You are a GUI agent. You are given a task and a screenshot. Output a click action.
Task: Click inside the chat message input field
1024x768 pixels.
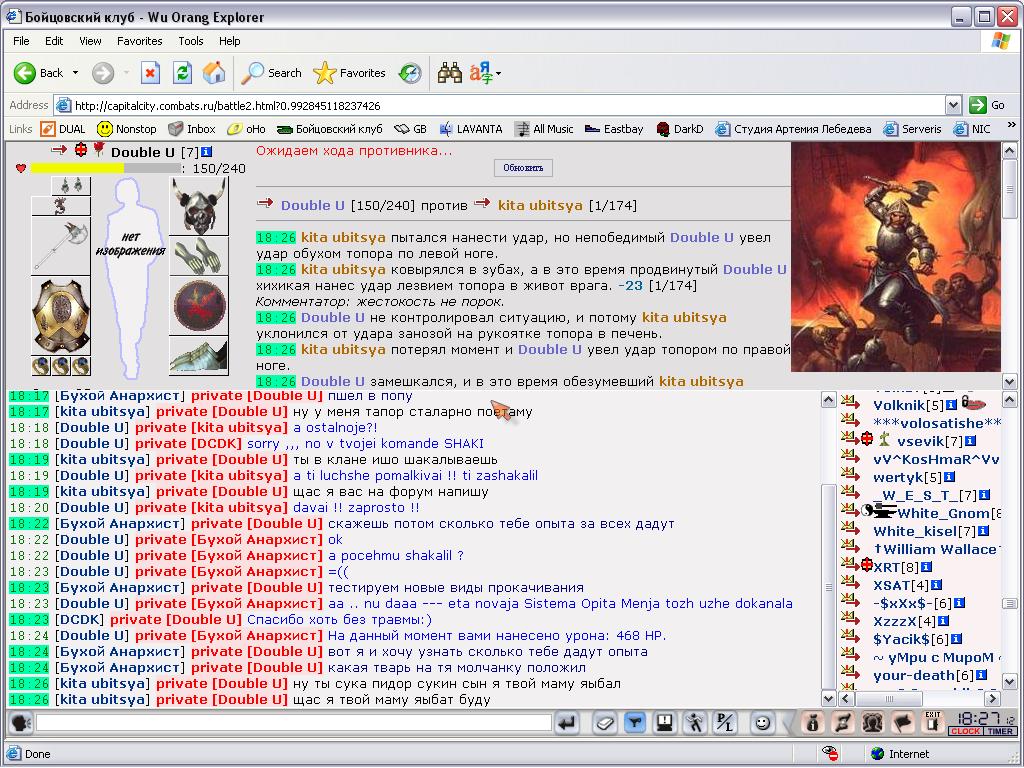(x=294, y=723)
